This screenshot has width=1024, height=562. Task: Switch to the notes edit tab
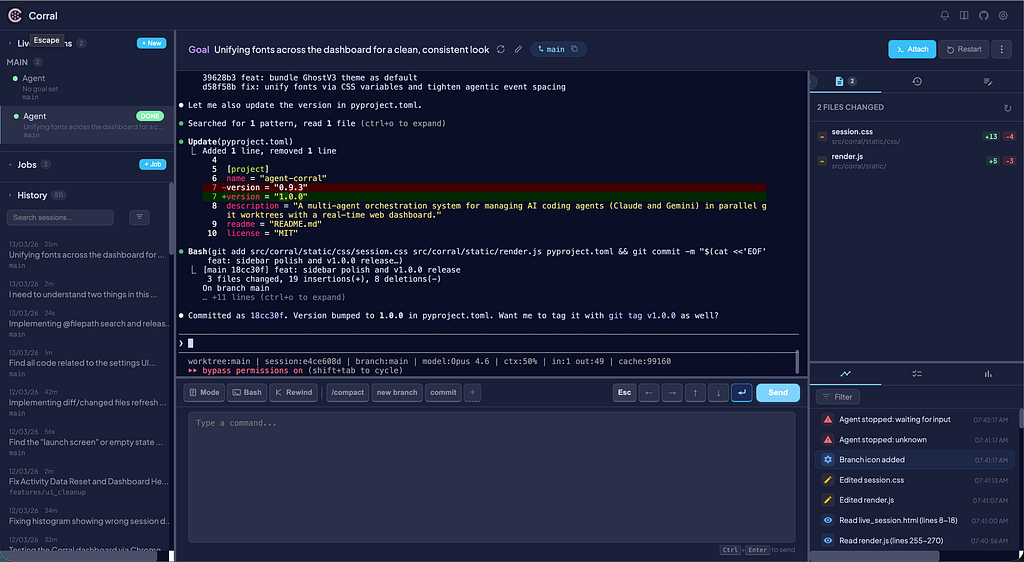pos(988,82)
